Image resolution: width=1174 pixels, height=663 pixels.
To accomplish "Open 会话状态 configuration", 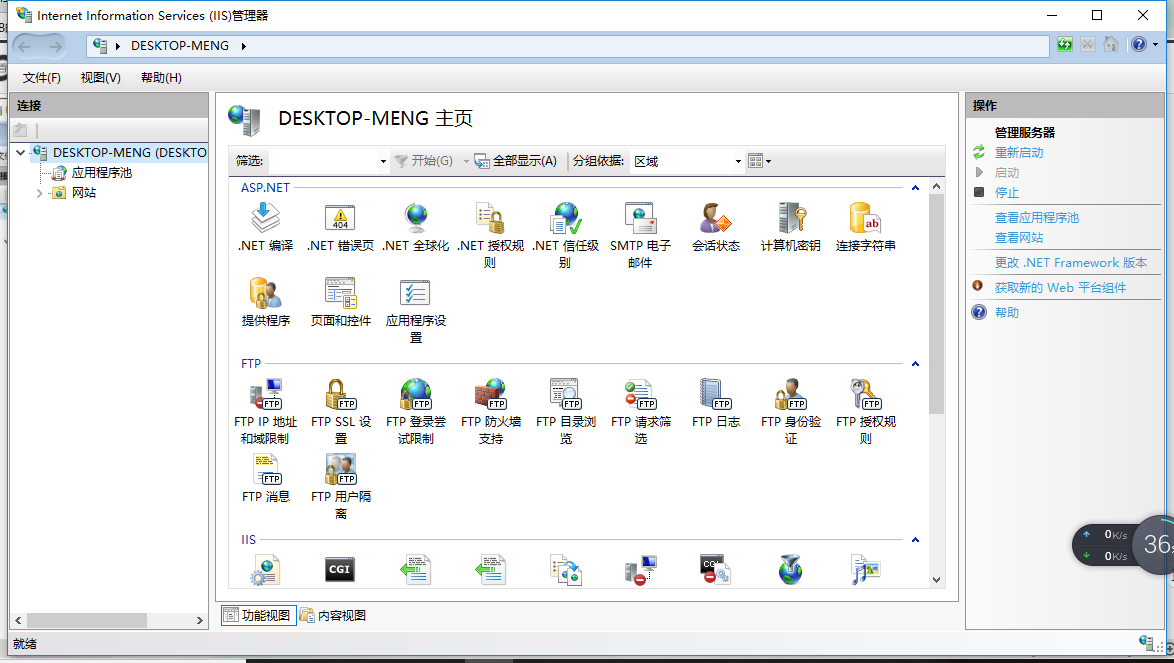I will [x=715, y=225].
